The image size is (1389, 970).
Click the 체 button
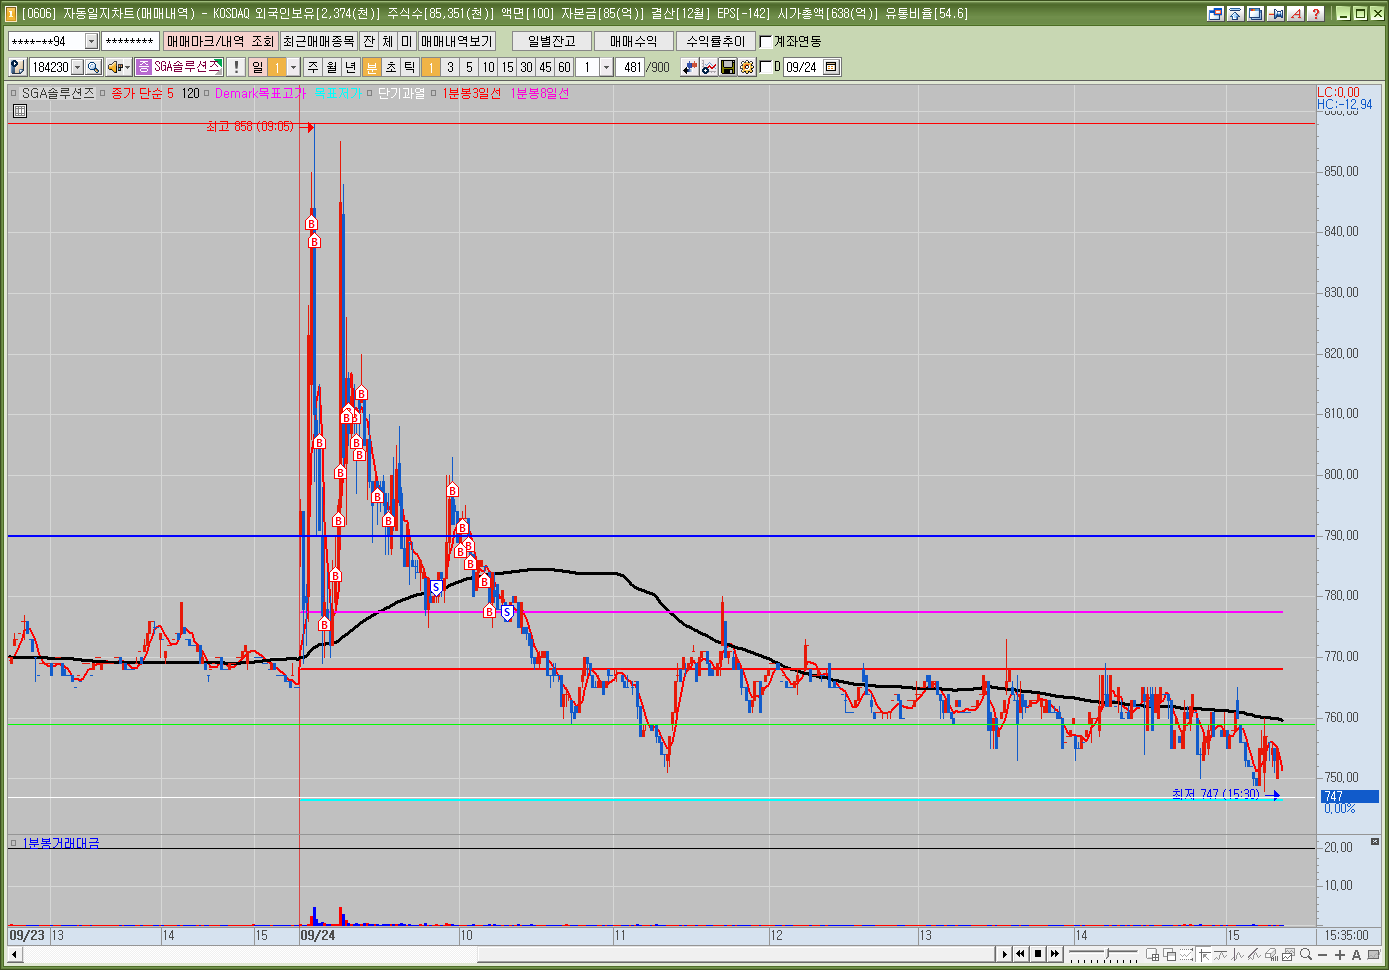pos(388,41)
